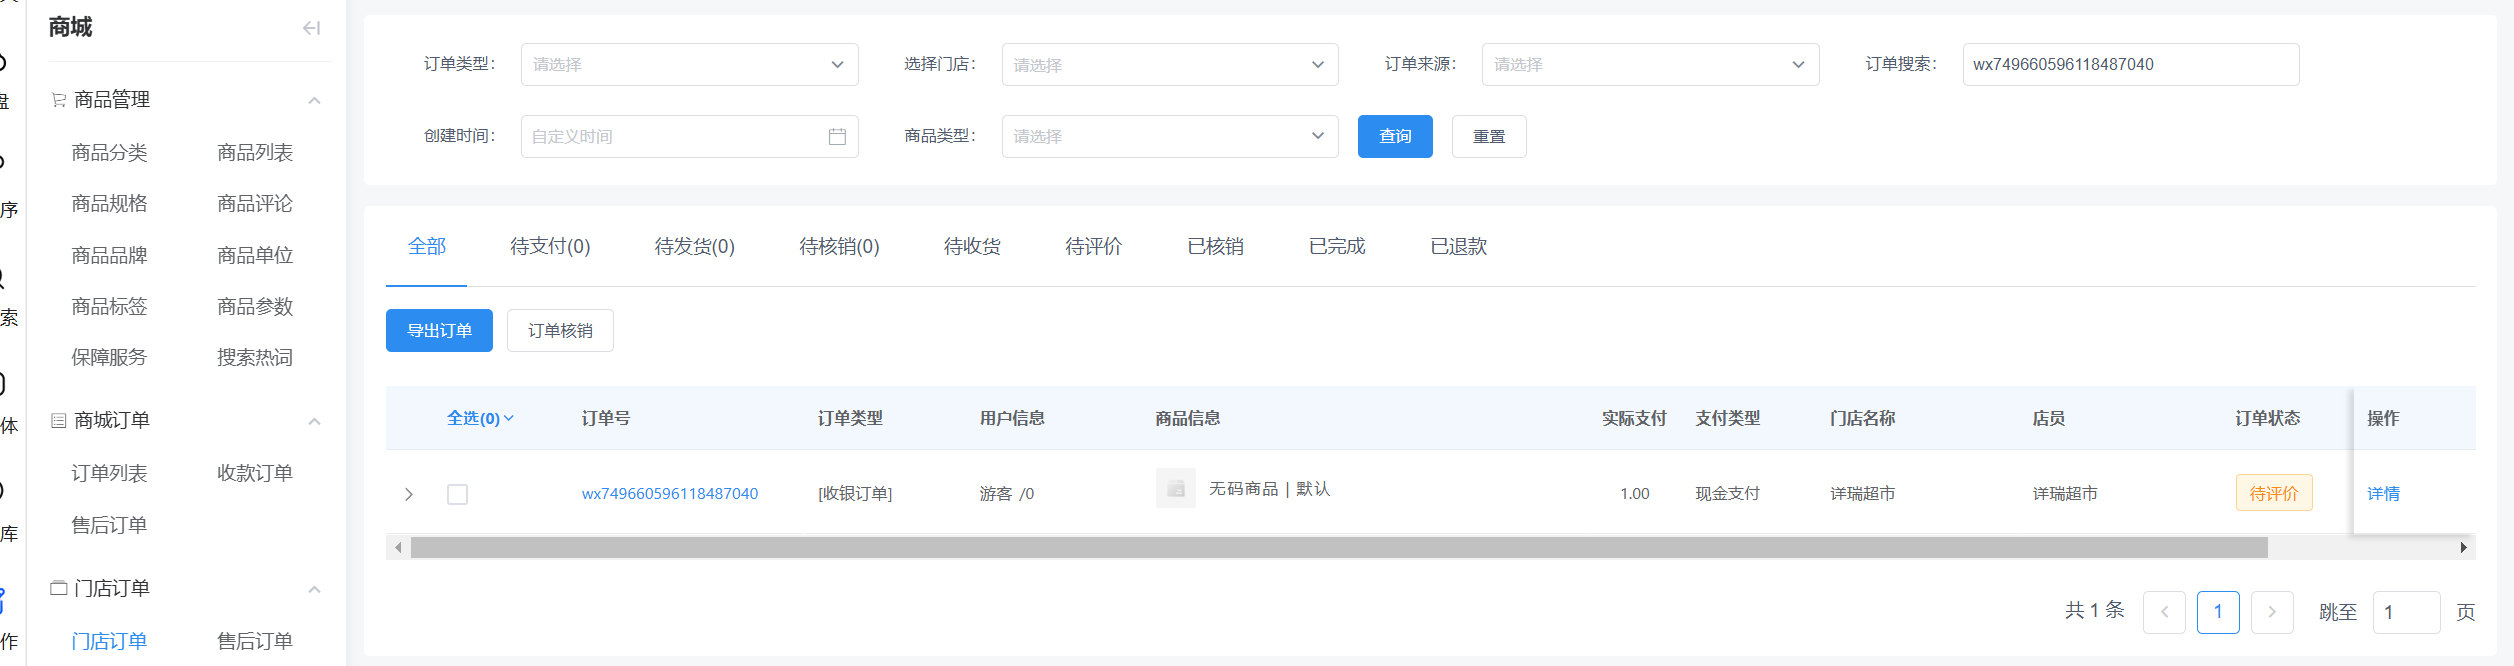2514x666 pixels.
Task: Open 商品品牌 in the sidebar
Action: tap(109, 256)
